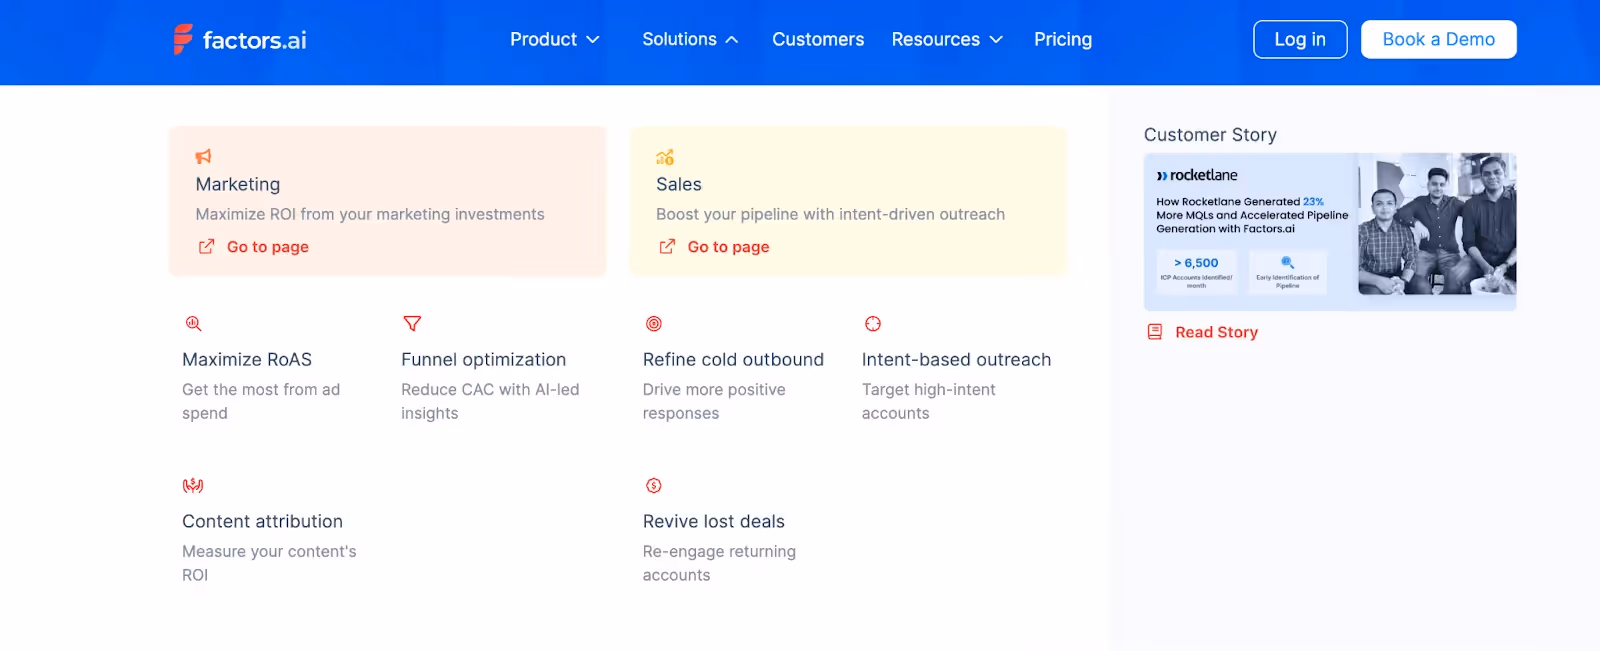Click the Log in button

click(1300, 39)
